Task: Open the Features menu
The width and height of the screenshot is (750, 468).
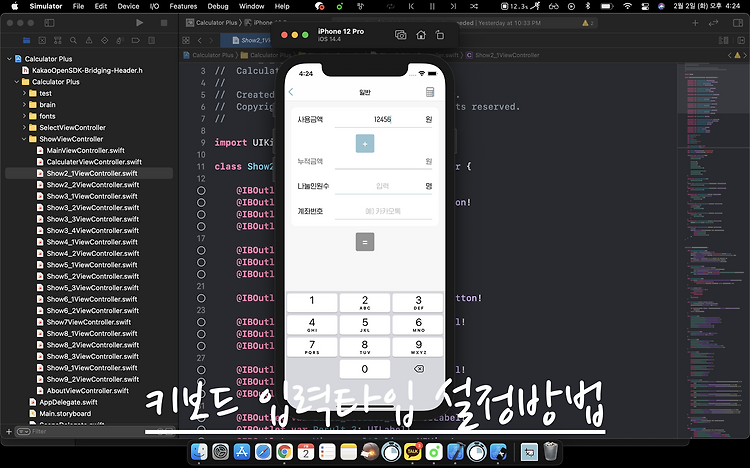Action: (x=183, y=6)
